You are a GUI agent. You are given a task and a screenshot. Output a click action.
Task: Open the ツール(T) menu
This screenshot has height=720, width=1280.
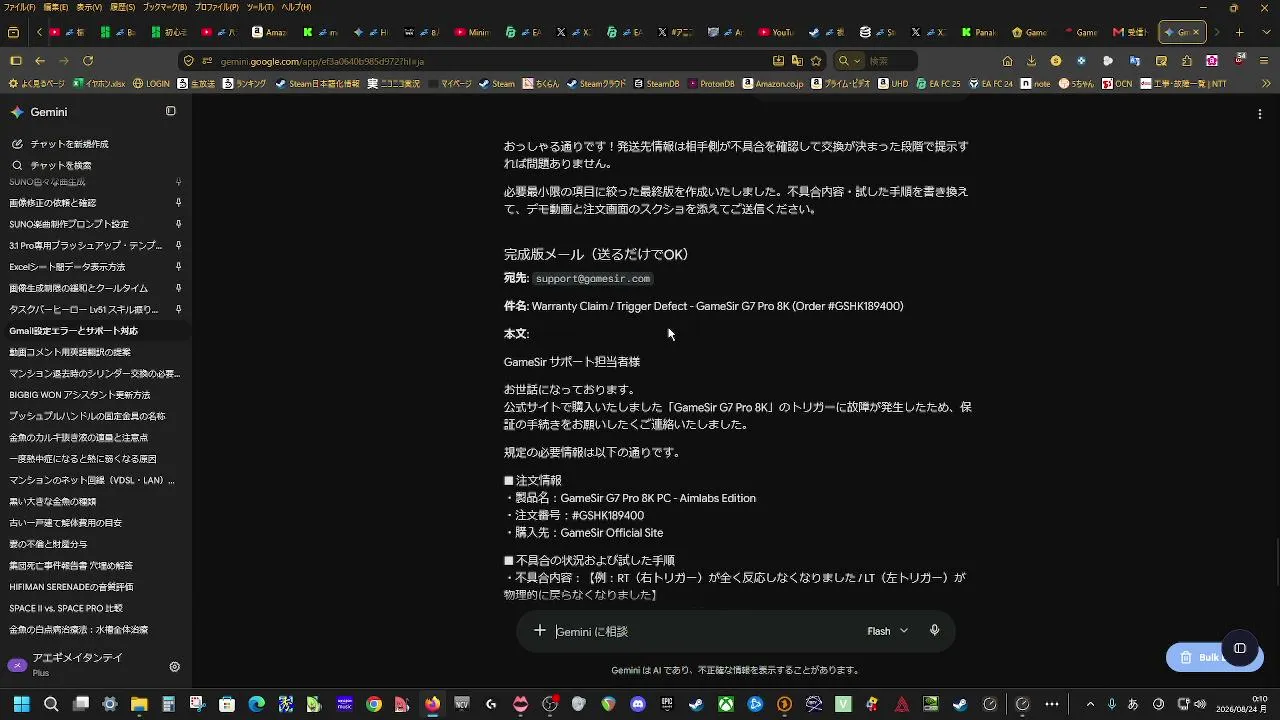[x=260, y=7]
